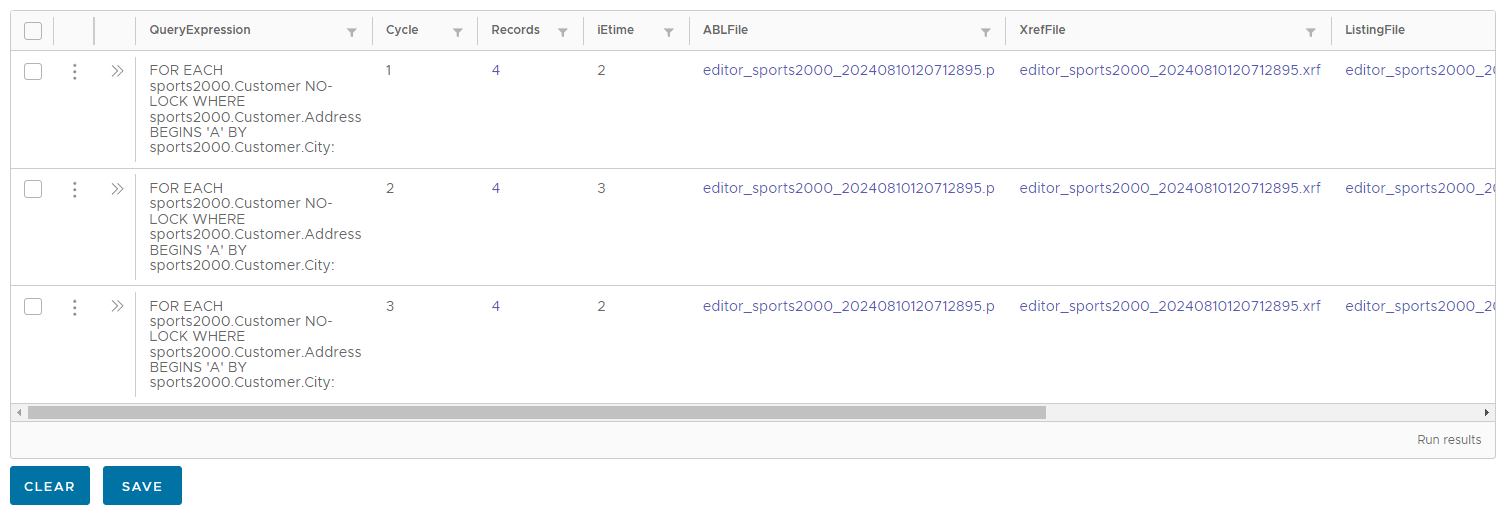This screenshot has width=1501, height=515.
Task: Toggle select-all checkbox in grid header
Action: [33, 31]
